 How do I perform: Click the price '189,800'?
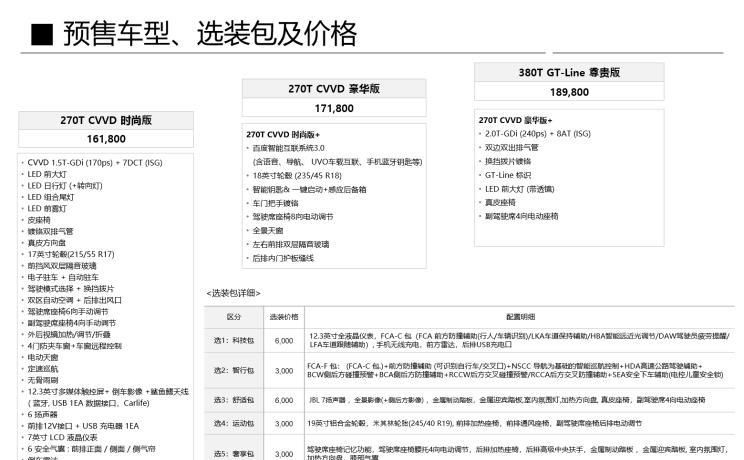[569, 92]
